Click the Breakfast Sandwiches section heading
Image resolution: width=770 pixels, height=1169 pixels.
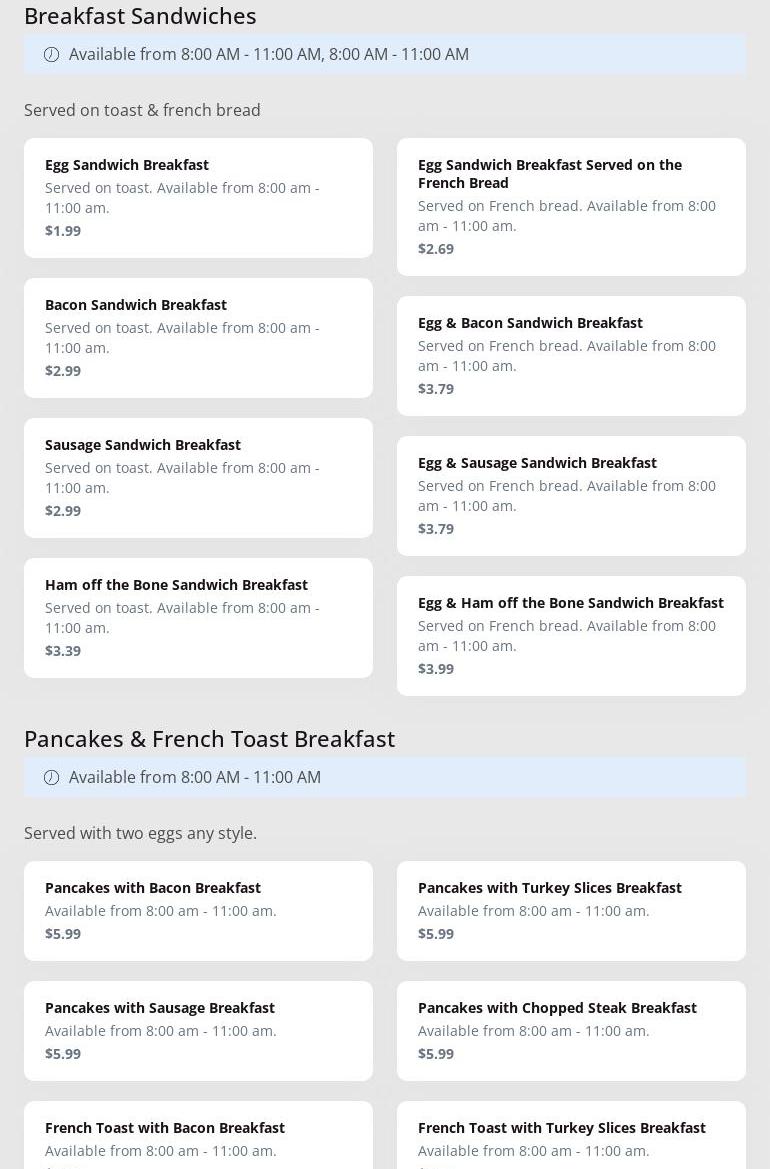coord(140,16)
